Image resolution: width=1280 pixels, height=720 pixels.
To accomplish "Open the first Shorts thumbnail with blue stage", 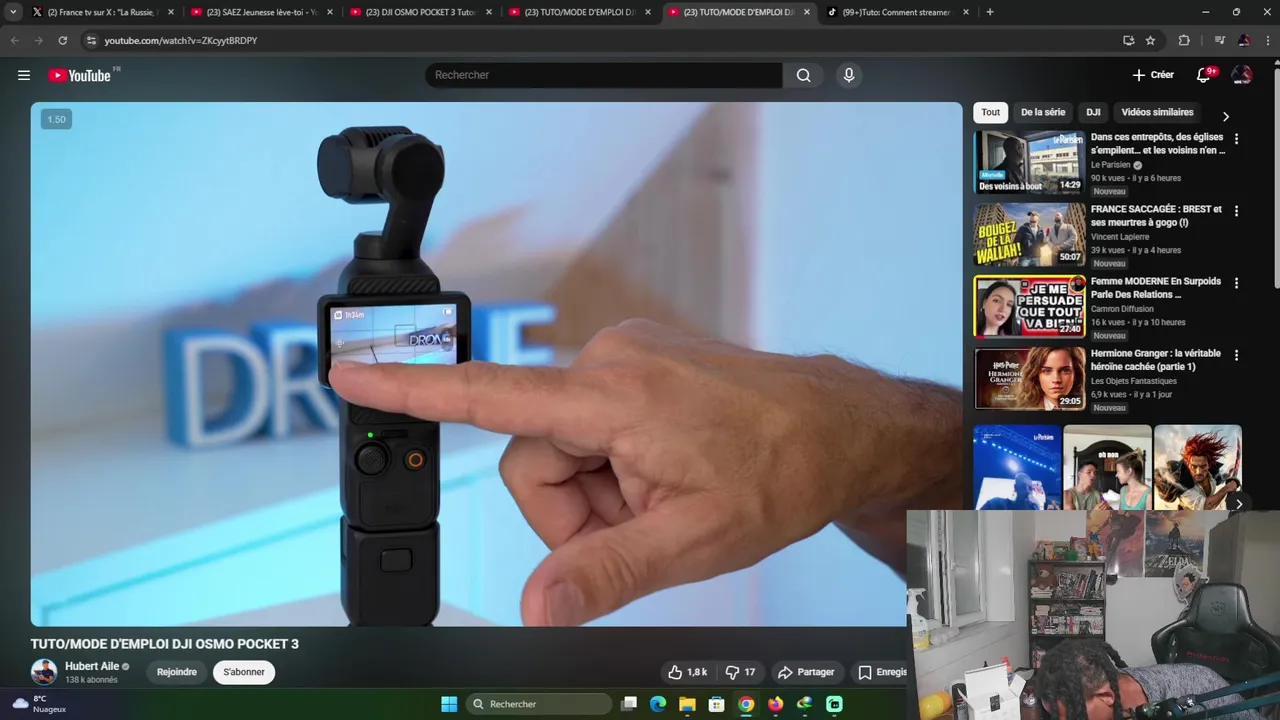I will pyautogui.click(x=1017, y=467).
